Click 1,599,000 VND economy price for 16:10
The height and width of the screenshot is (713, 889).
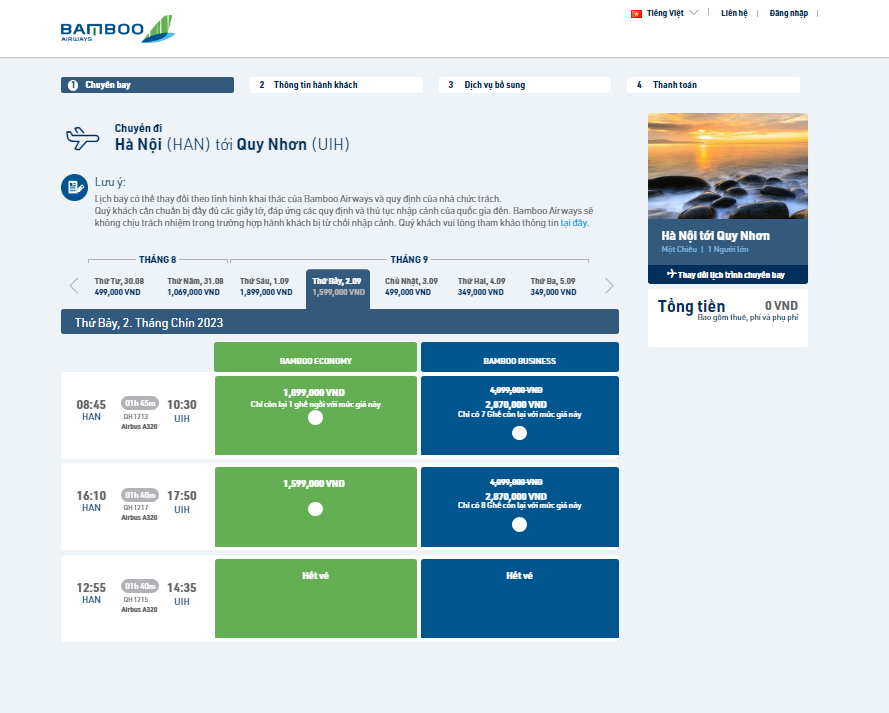(x=314, y=484)
